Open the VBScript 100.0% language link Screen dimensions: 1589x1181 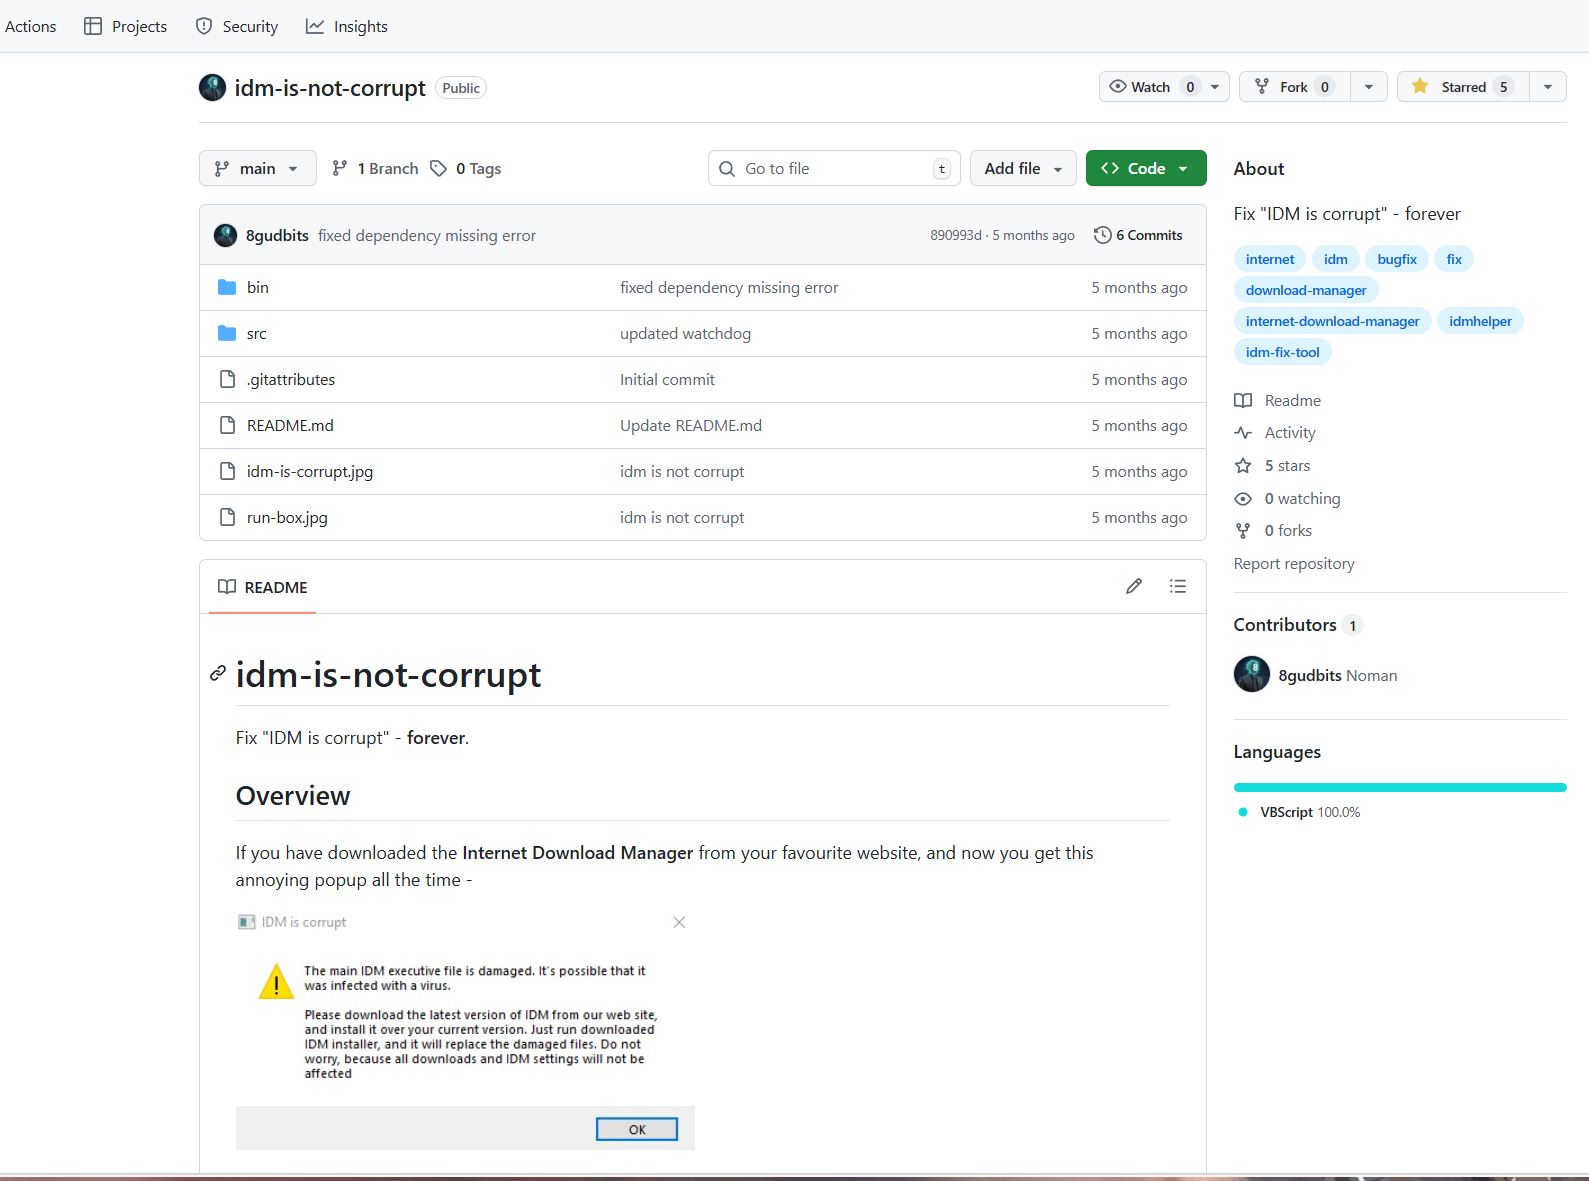point(1300,812)
